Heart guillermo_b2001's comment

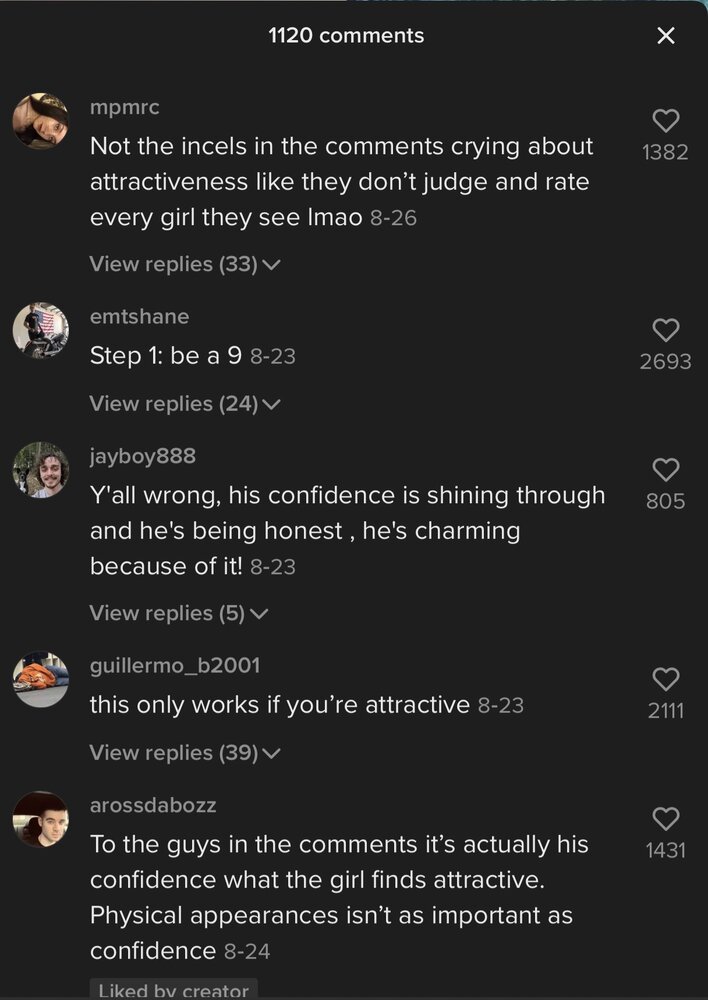pos(665,680)
